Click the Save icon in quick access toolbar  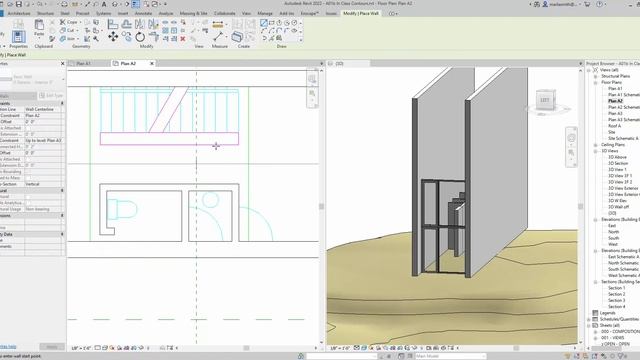[x=18, y=4]
